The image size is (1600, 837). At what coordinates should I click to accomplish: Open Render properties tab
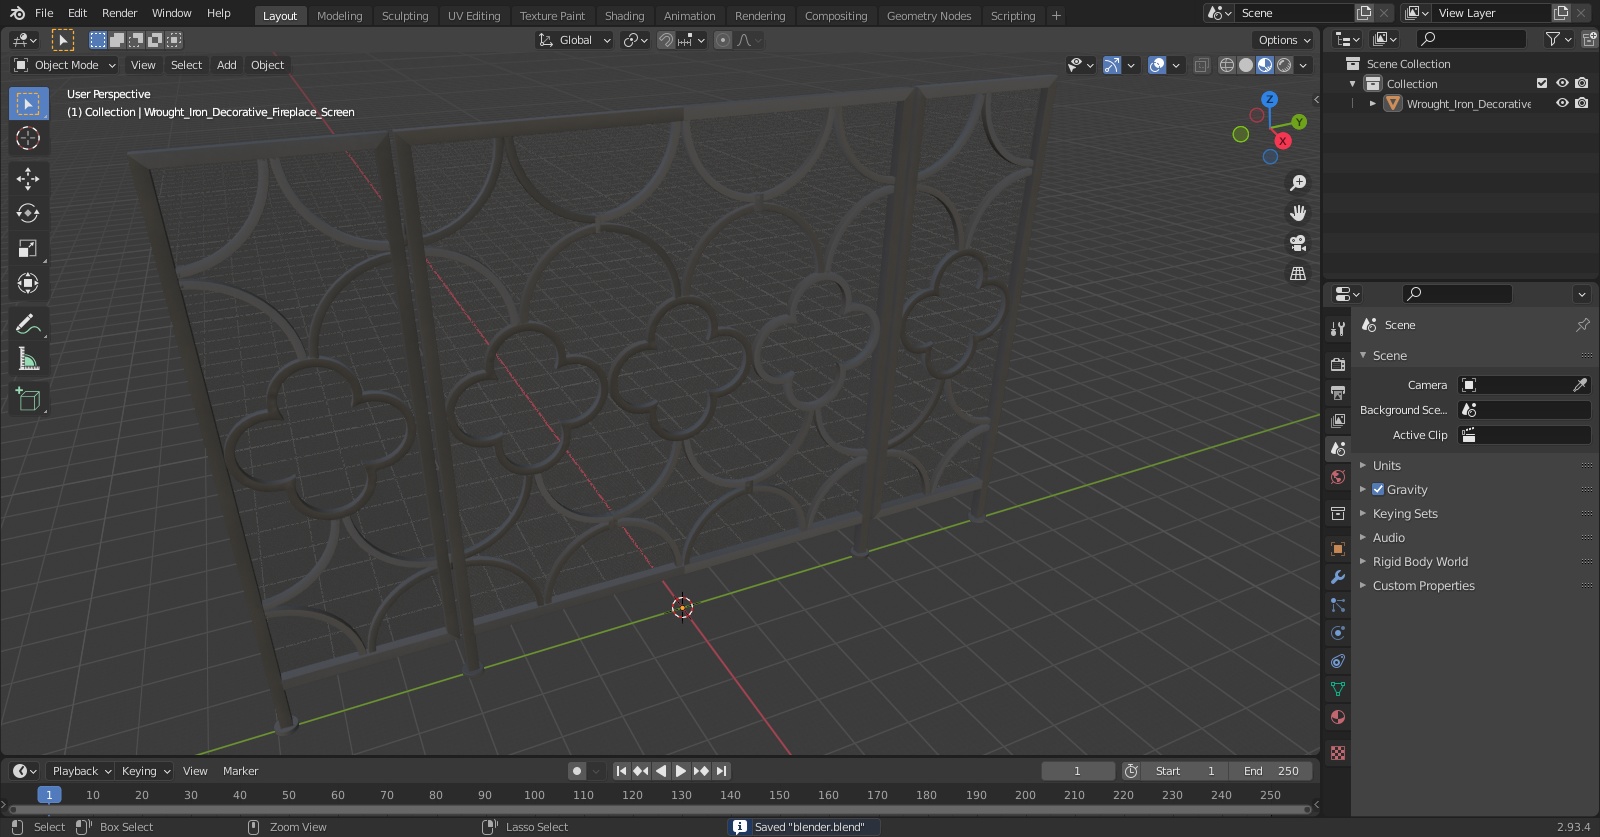[1337, 365]
